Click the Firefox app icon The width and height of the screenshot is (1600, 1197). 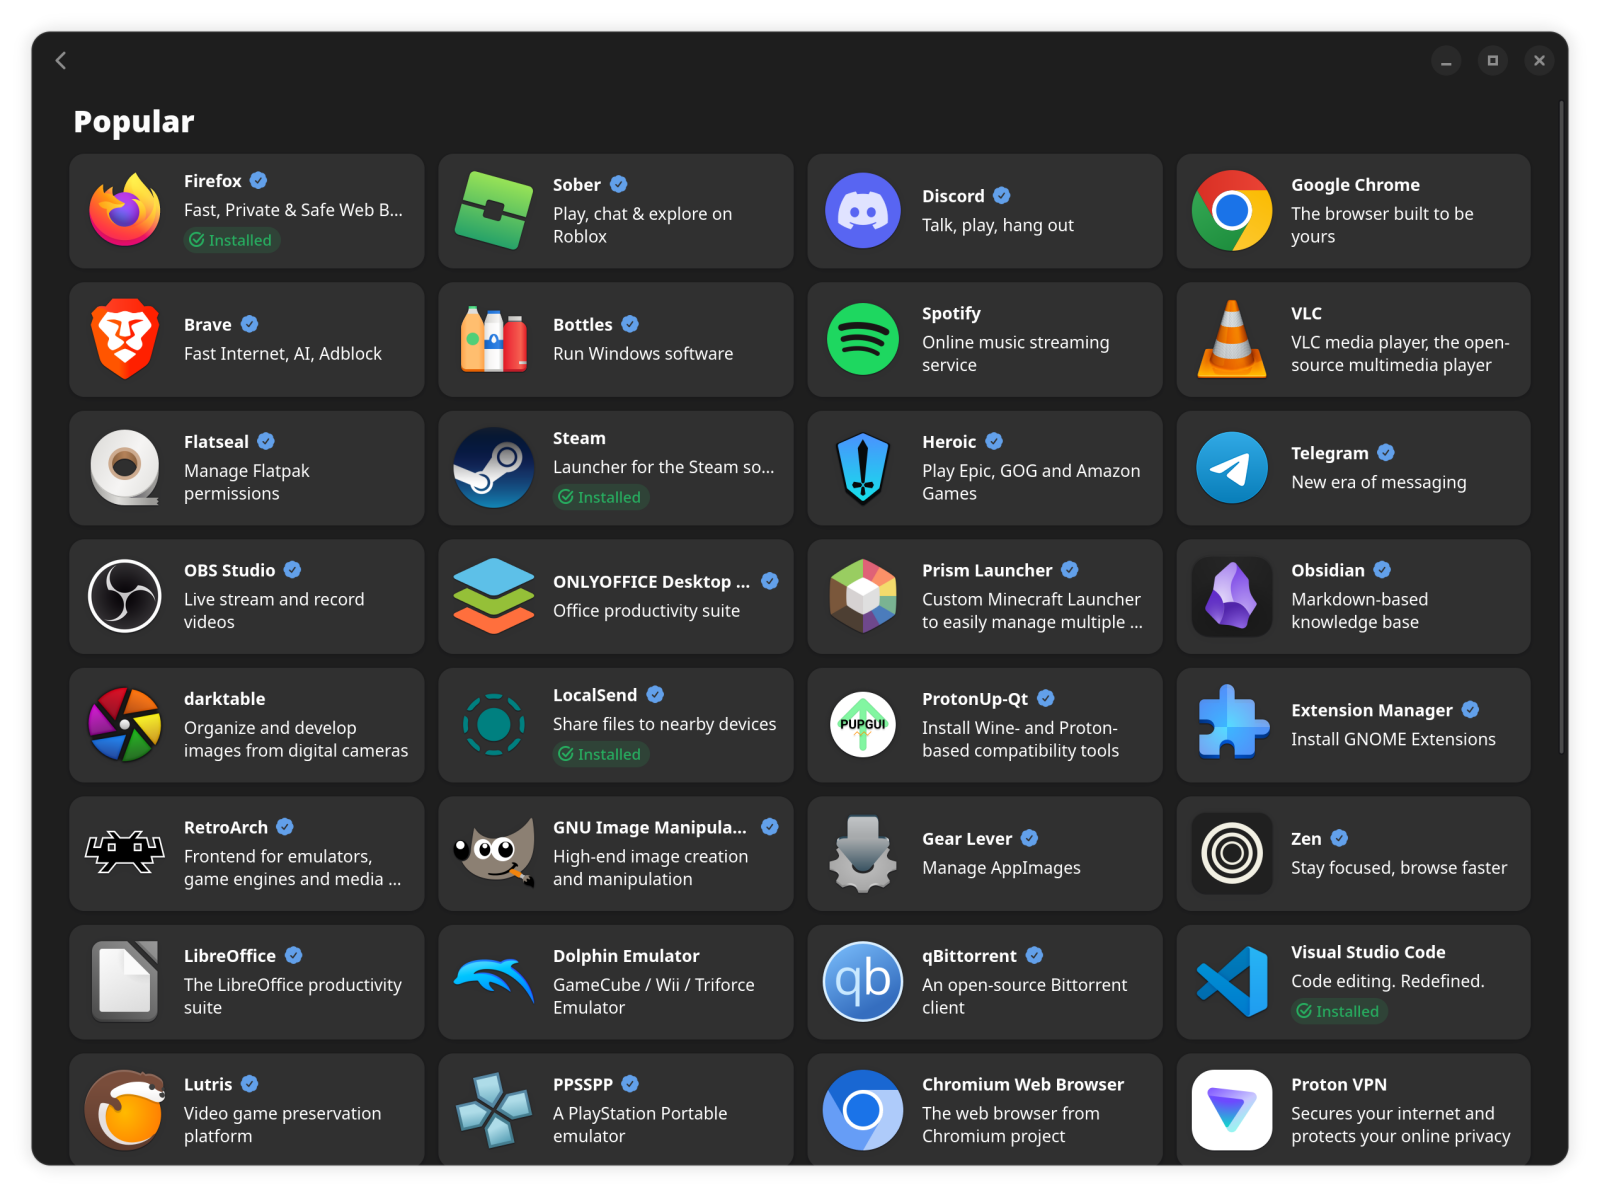pos(125,211)
